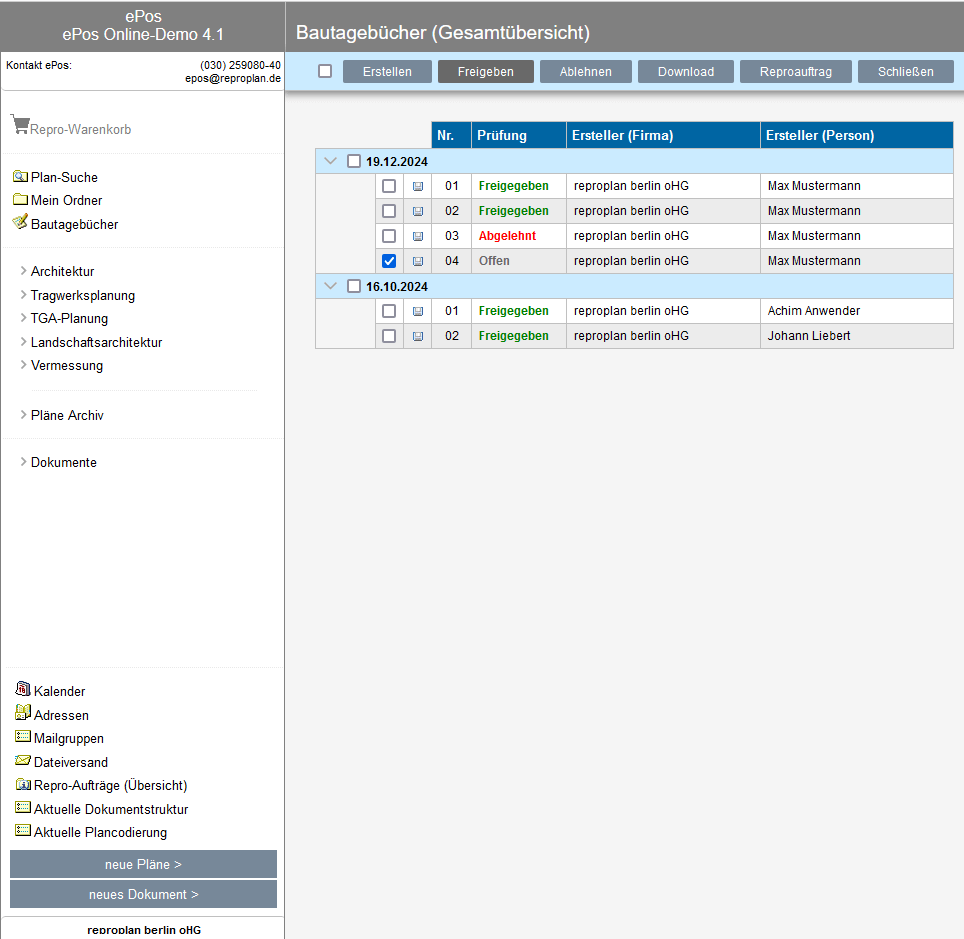Click the Aktuelle Plancodierung icon
The image size is (964, 939).
23,830
